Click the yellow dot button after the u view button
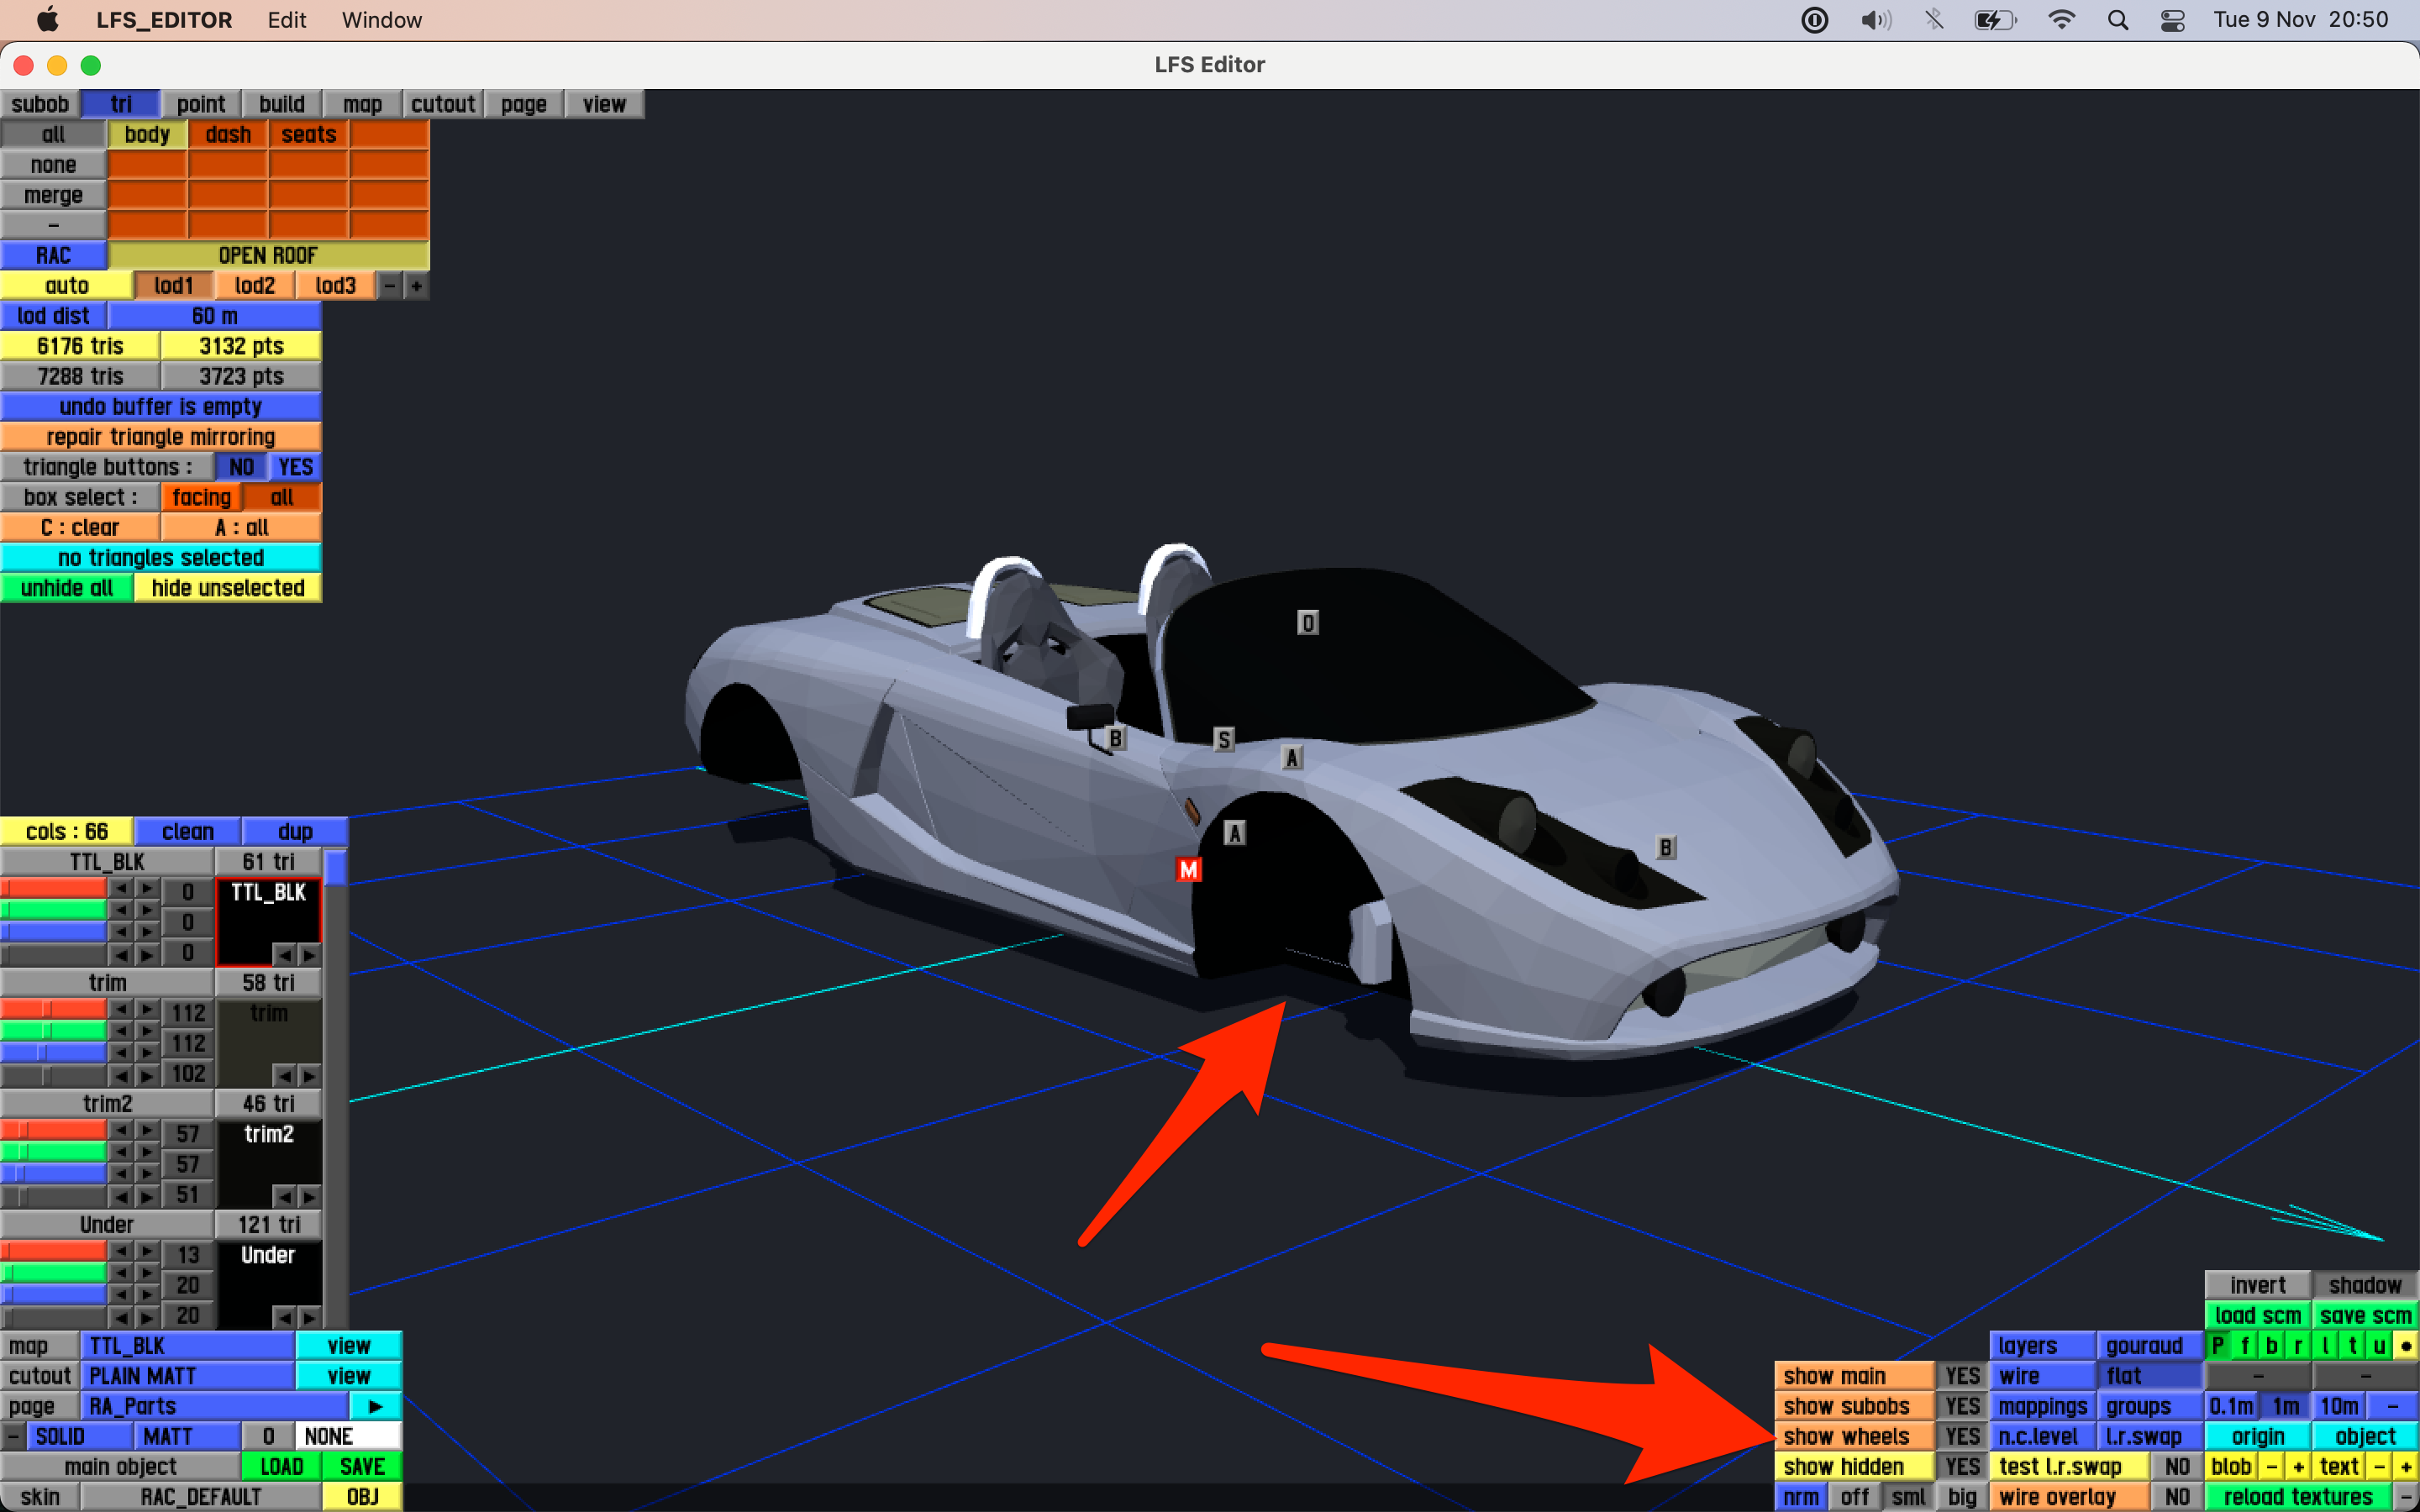2420x1512 pixels. (2405, 1346)
